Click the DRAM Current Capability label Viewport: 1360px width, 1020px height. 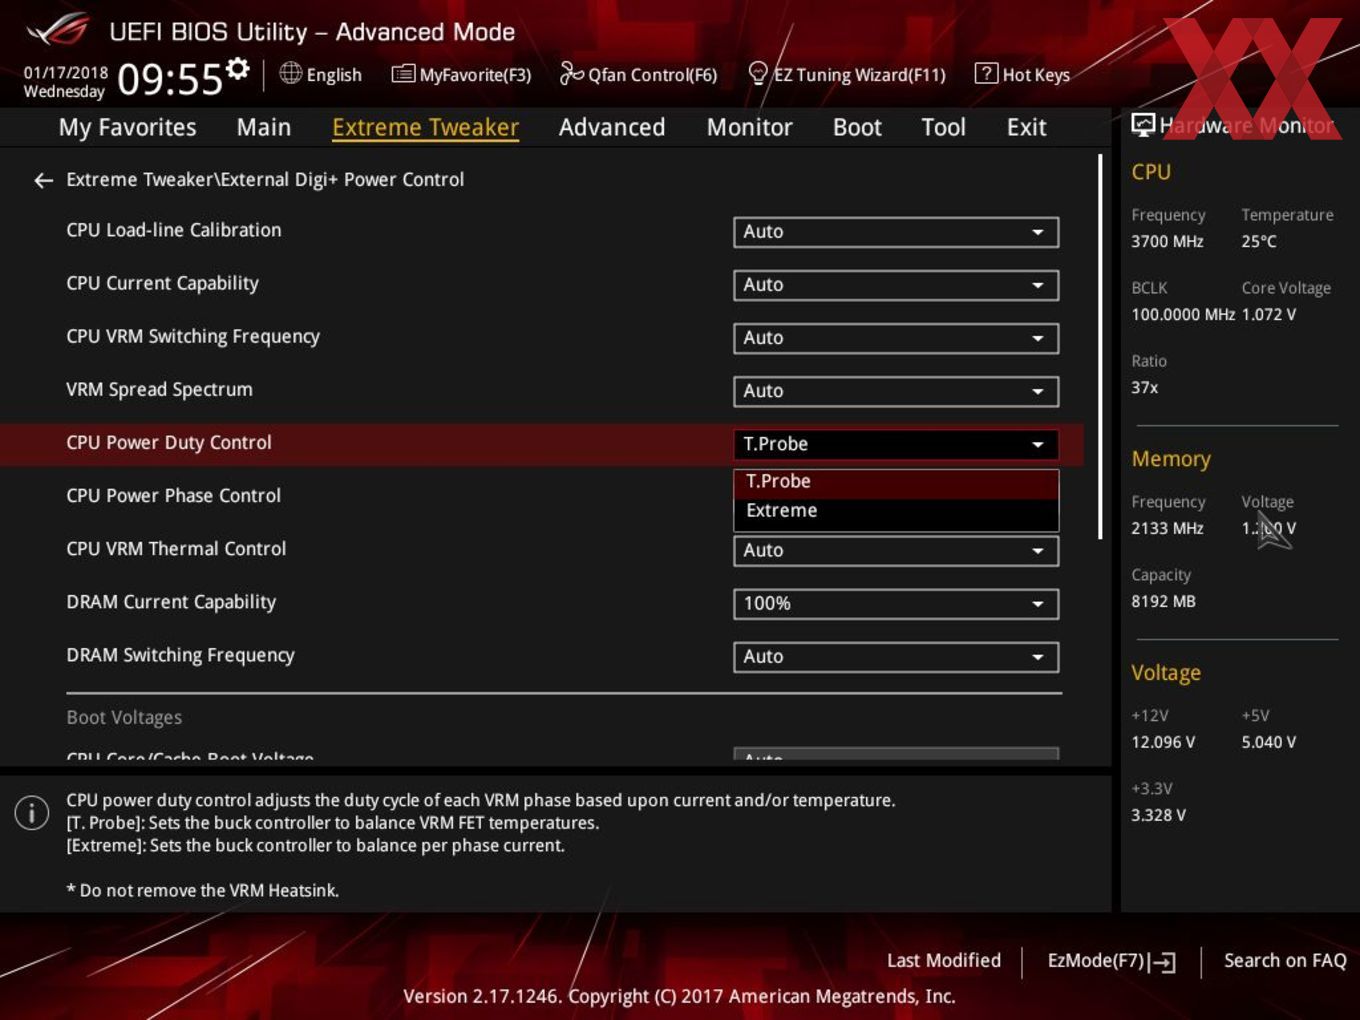(171, 602)
